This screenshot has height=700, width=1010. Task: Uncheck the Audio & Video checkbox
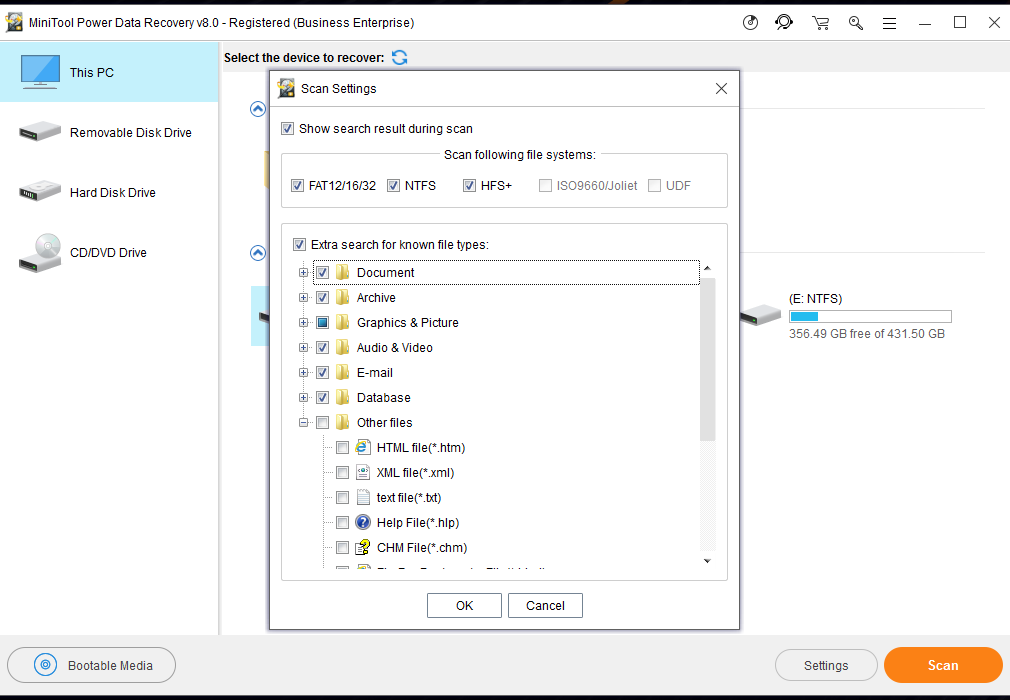click(x=323, y=348)
